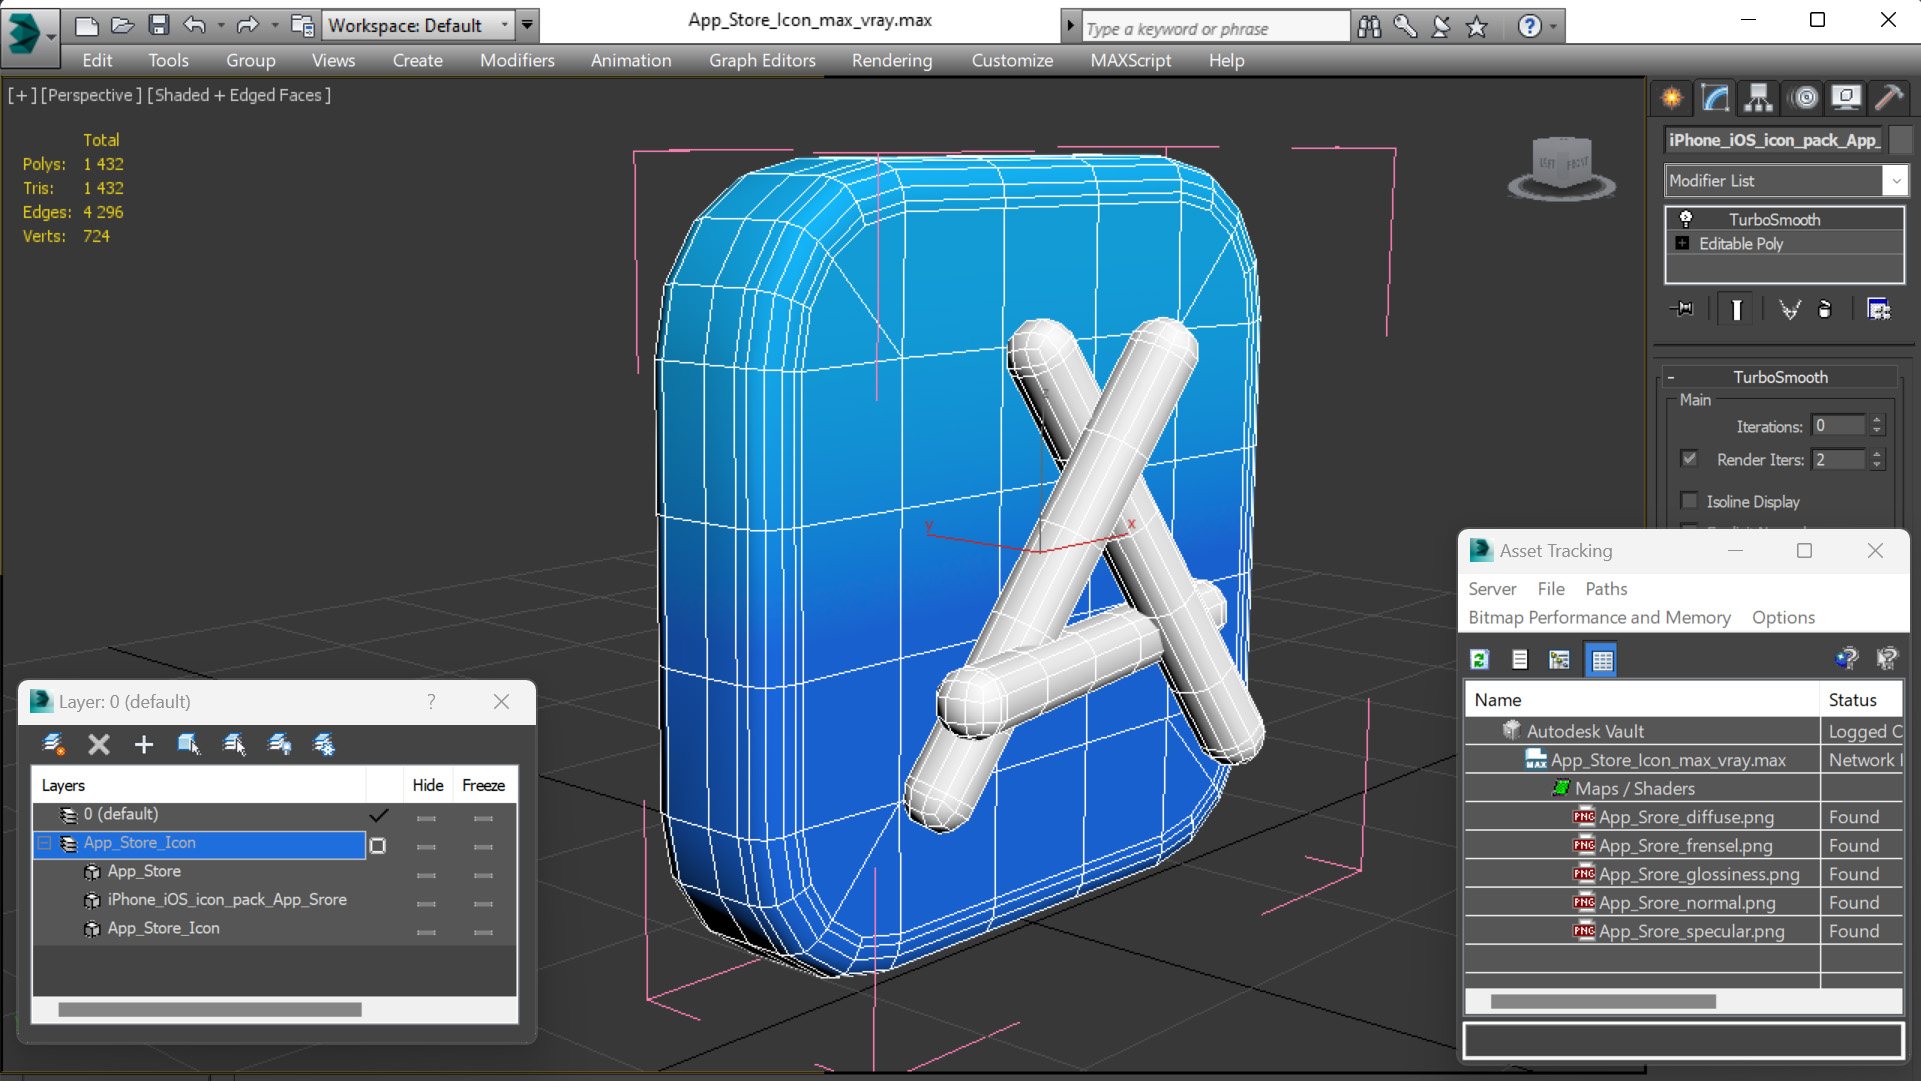Open the Edit menu
This screenshot has width=1921, height=1081.
[97, 60]
